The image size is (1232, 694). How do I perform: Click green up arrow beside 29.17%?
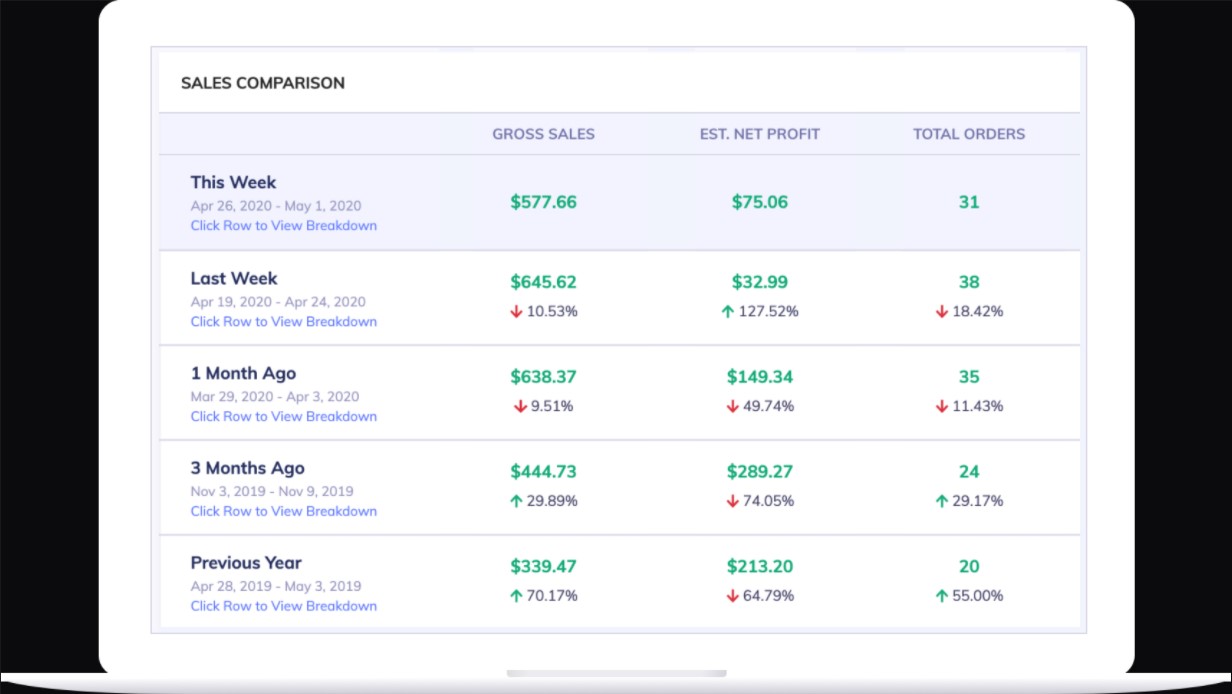(942, 501)
